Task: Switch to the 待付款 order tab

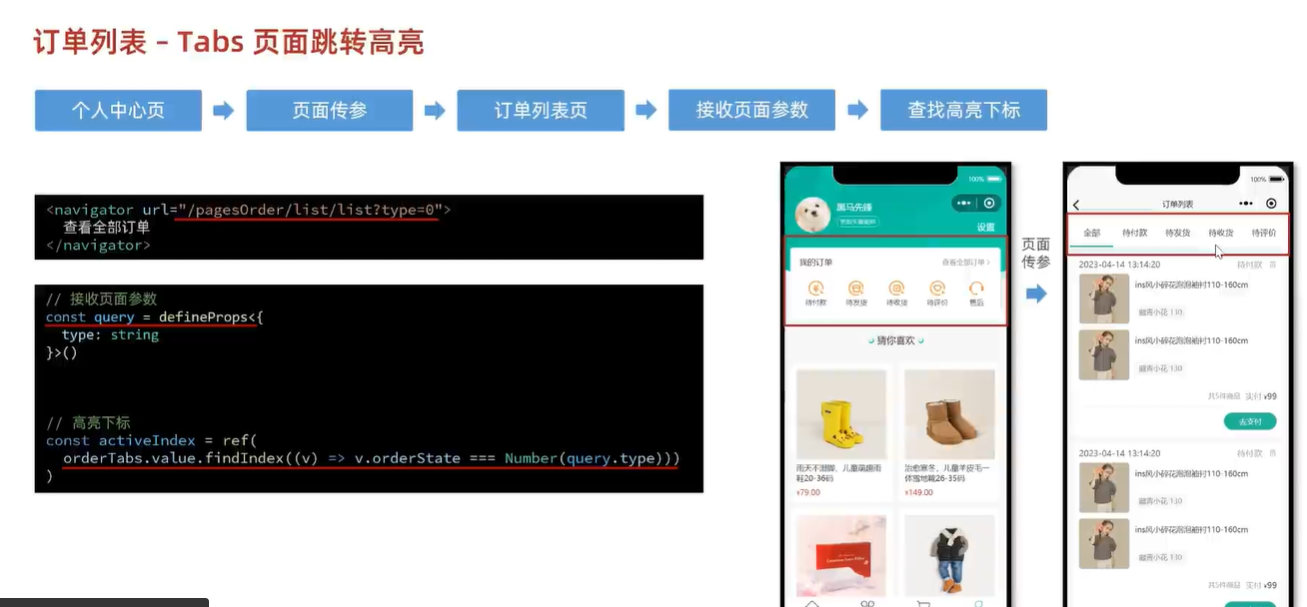Action: click(x=1135, y=233)
